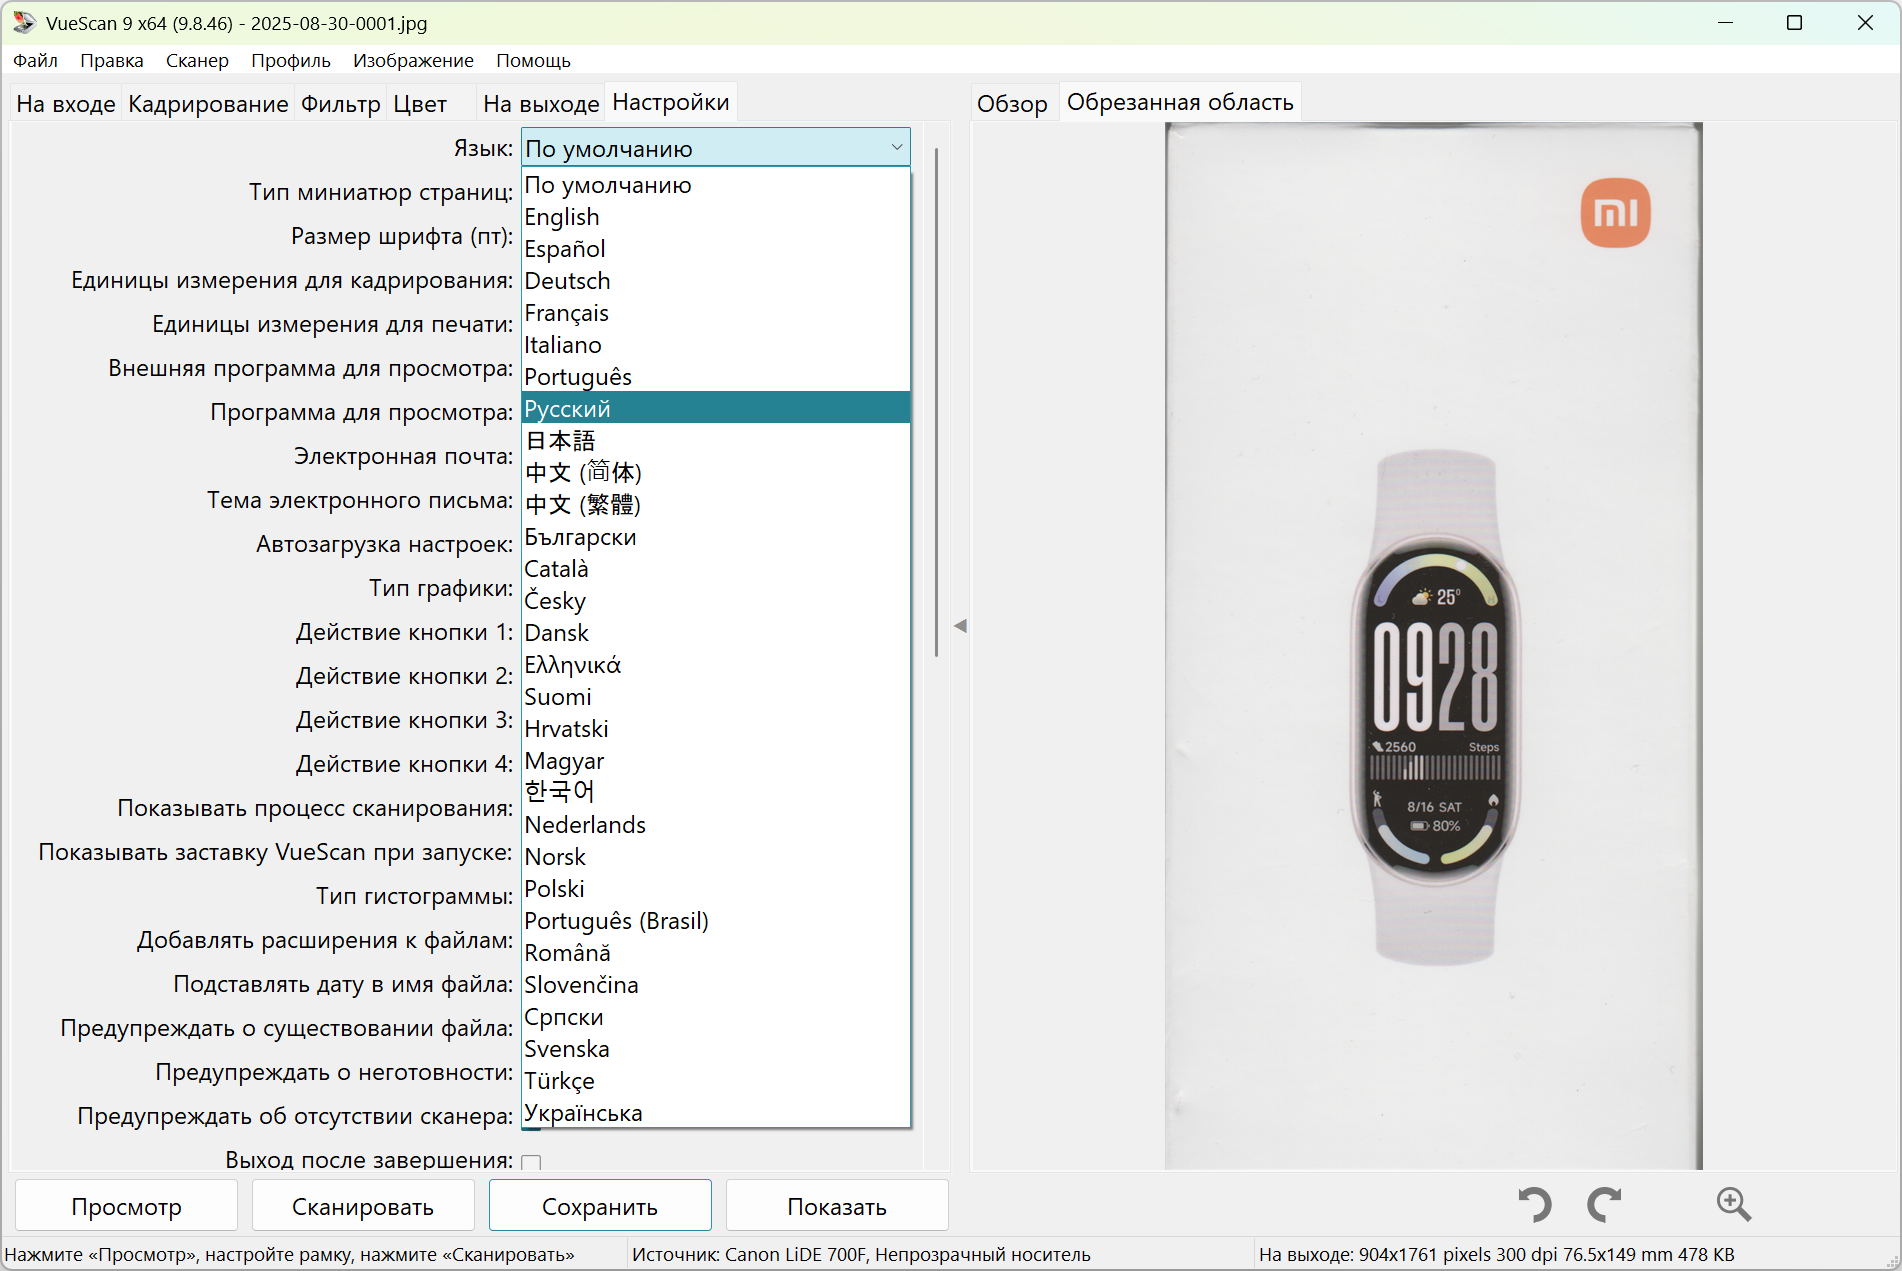Close the 'Язык' dropdown via its arrow
This screenshot has height=1271, width=1902.
click(897, 148)
